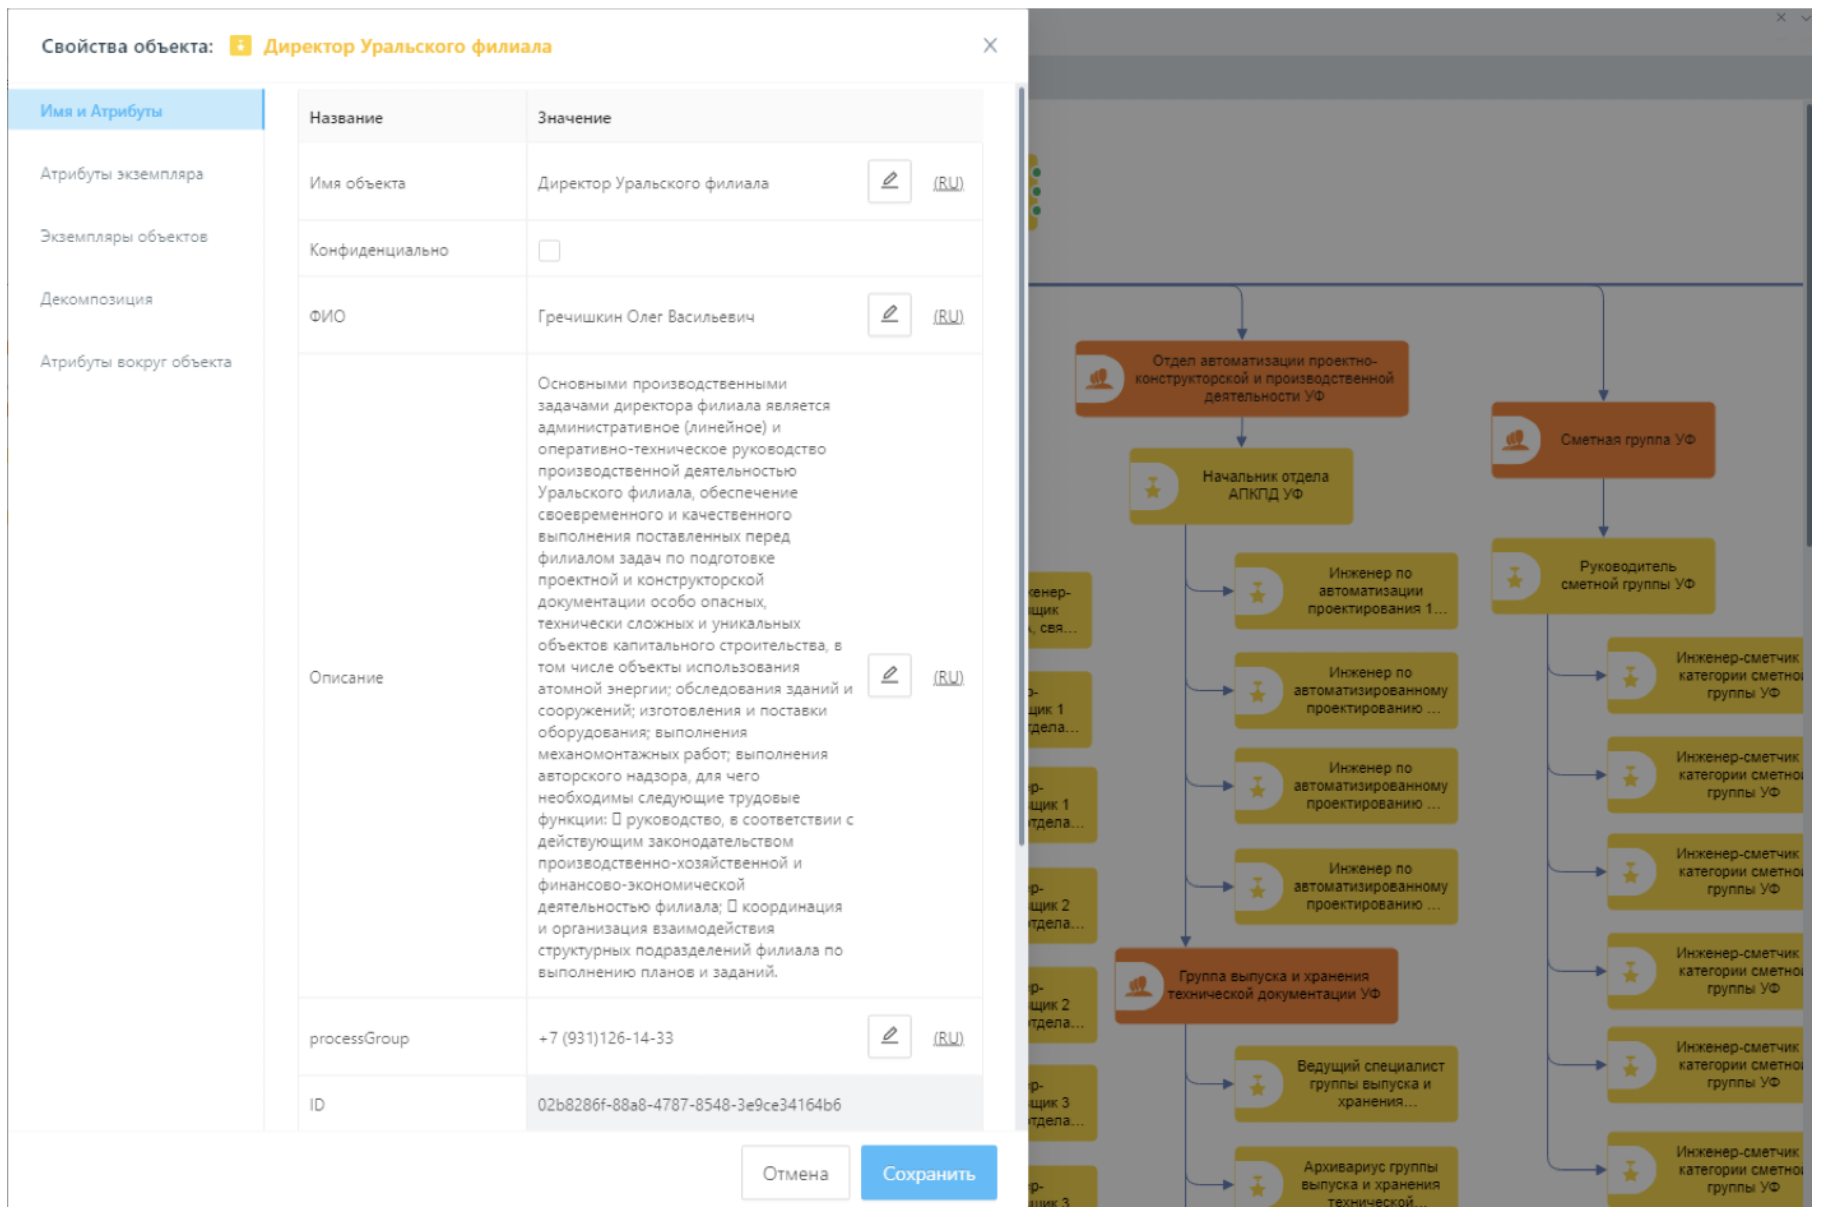Click icon on Группа выпуска и хранения node
This screenshot has width=1826, height=1224.
(1138, 986)
